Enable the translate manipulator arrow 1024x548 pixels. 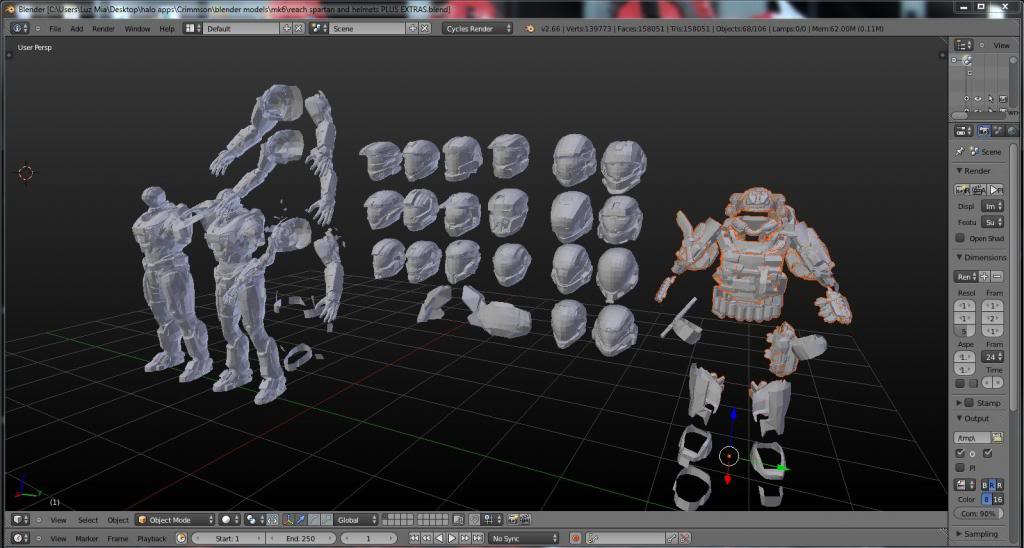point(300,520)
